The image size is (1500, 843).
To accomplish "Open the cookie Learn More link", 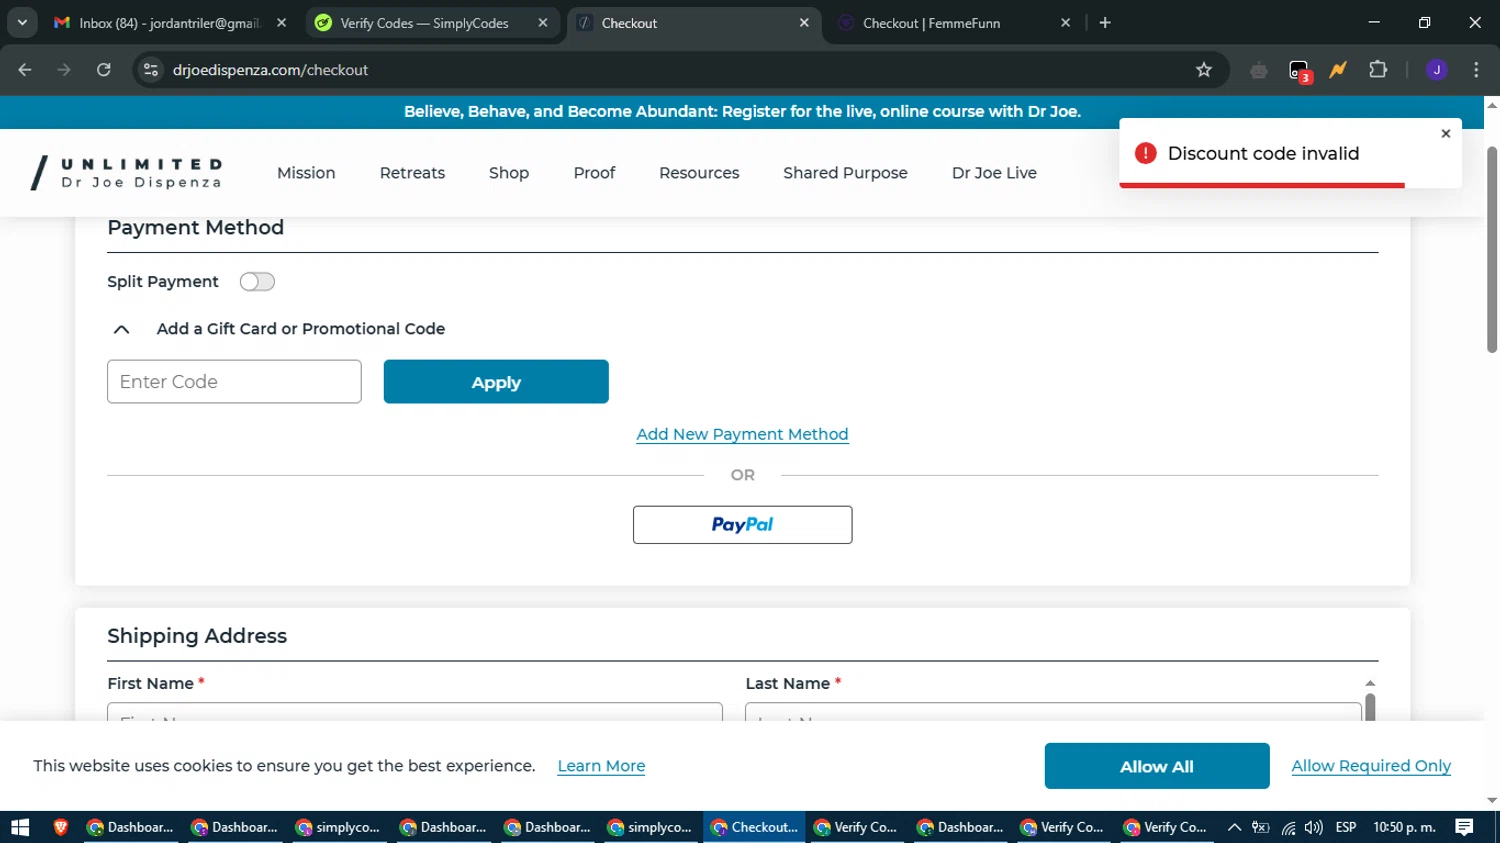I will point(601,766).
